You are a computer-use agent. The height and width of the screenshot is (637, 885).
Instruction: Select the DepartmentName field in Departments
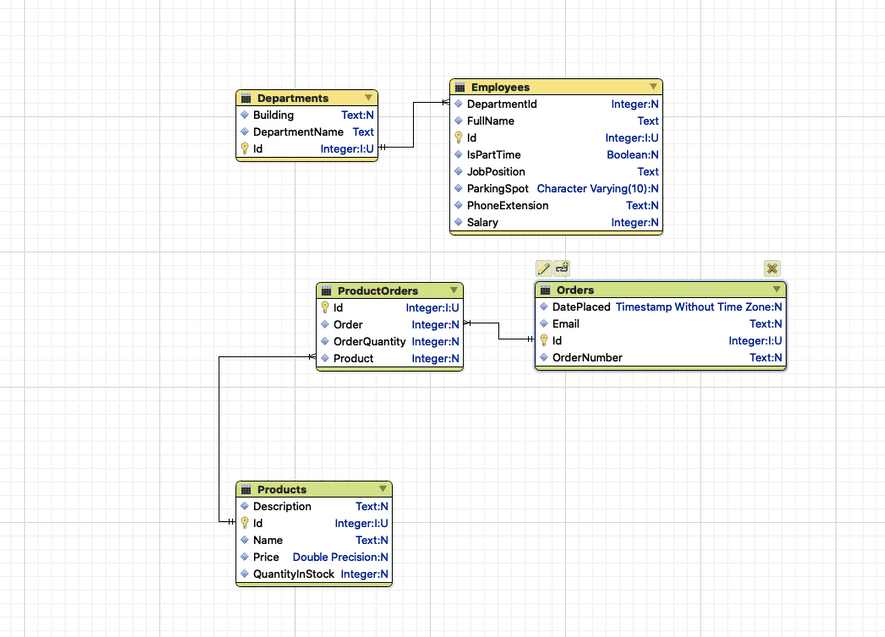coord(298,132)
